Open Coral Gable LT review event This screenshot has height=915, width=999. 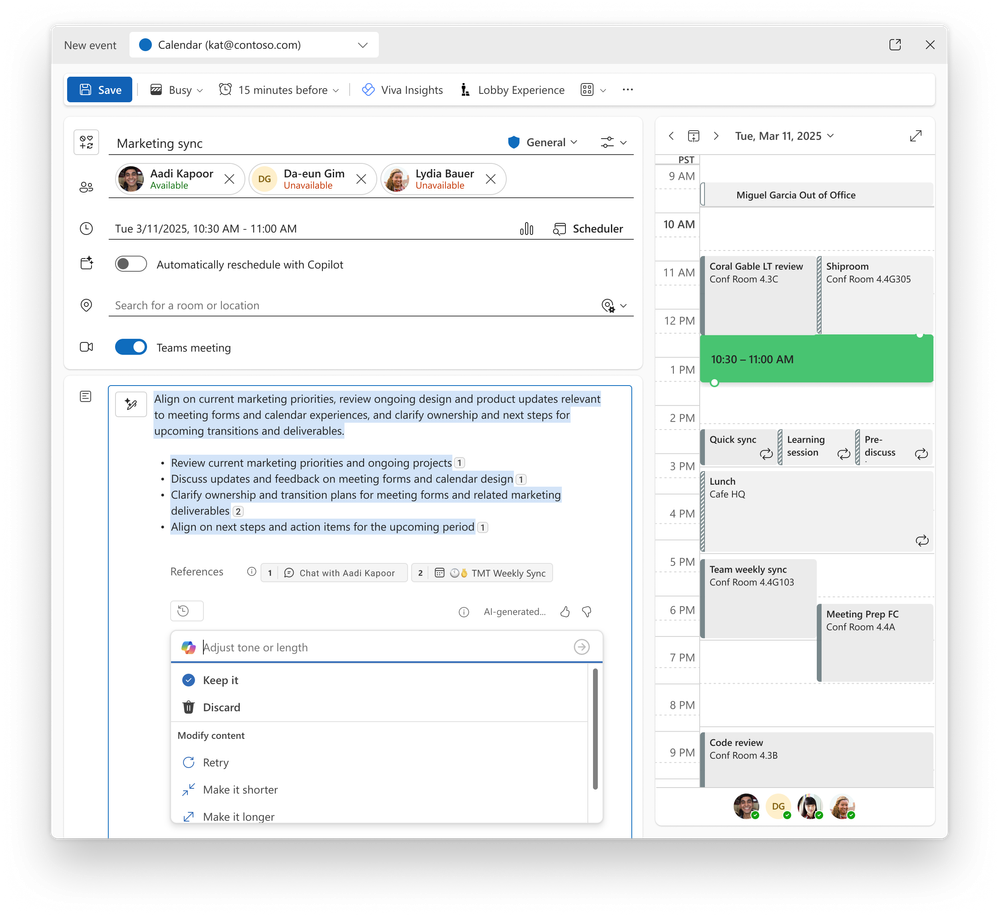pos(758,295)
